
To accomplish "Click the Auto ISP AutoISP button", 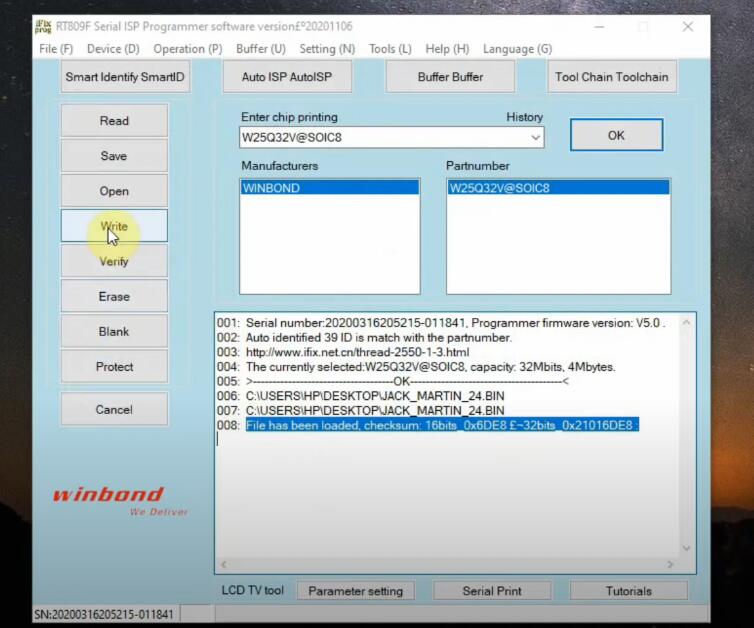I will coord(287,77).
